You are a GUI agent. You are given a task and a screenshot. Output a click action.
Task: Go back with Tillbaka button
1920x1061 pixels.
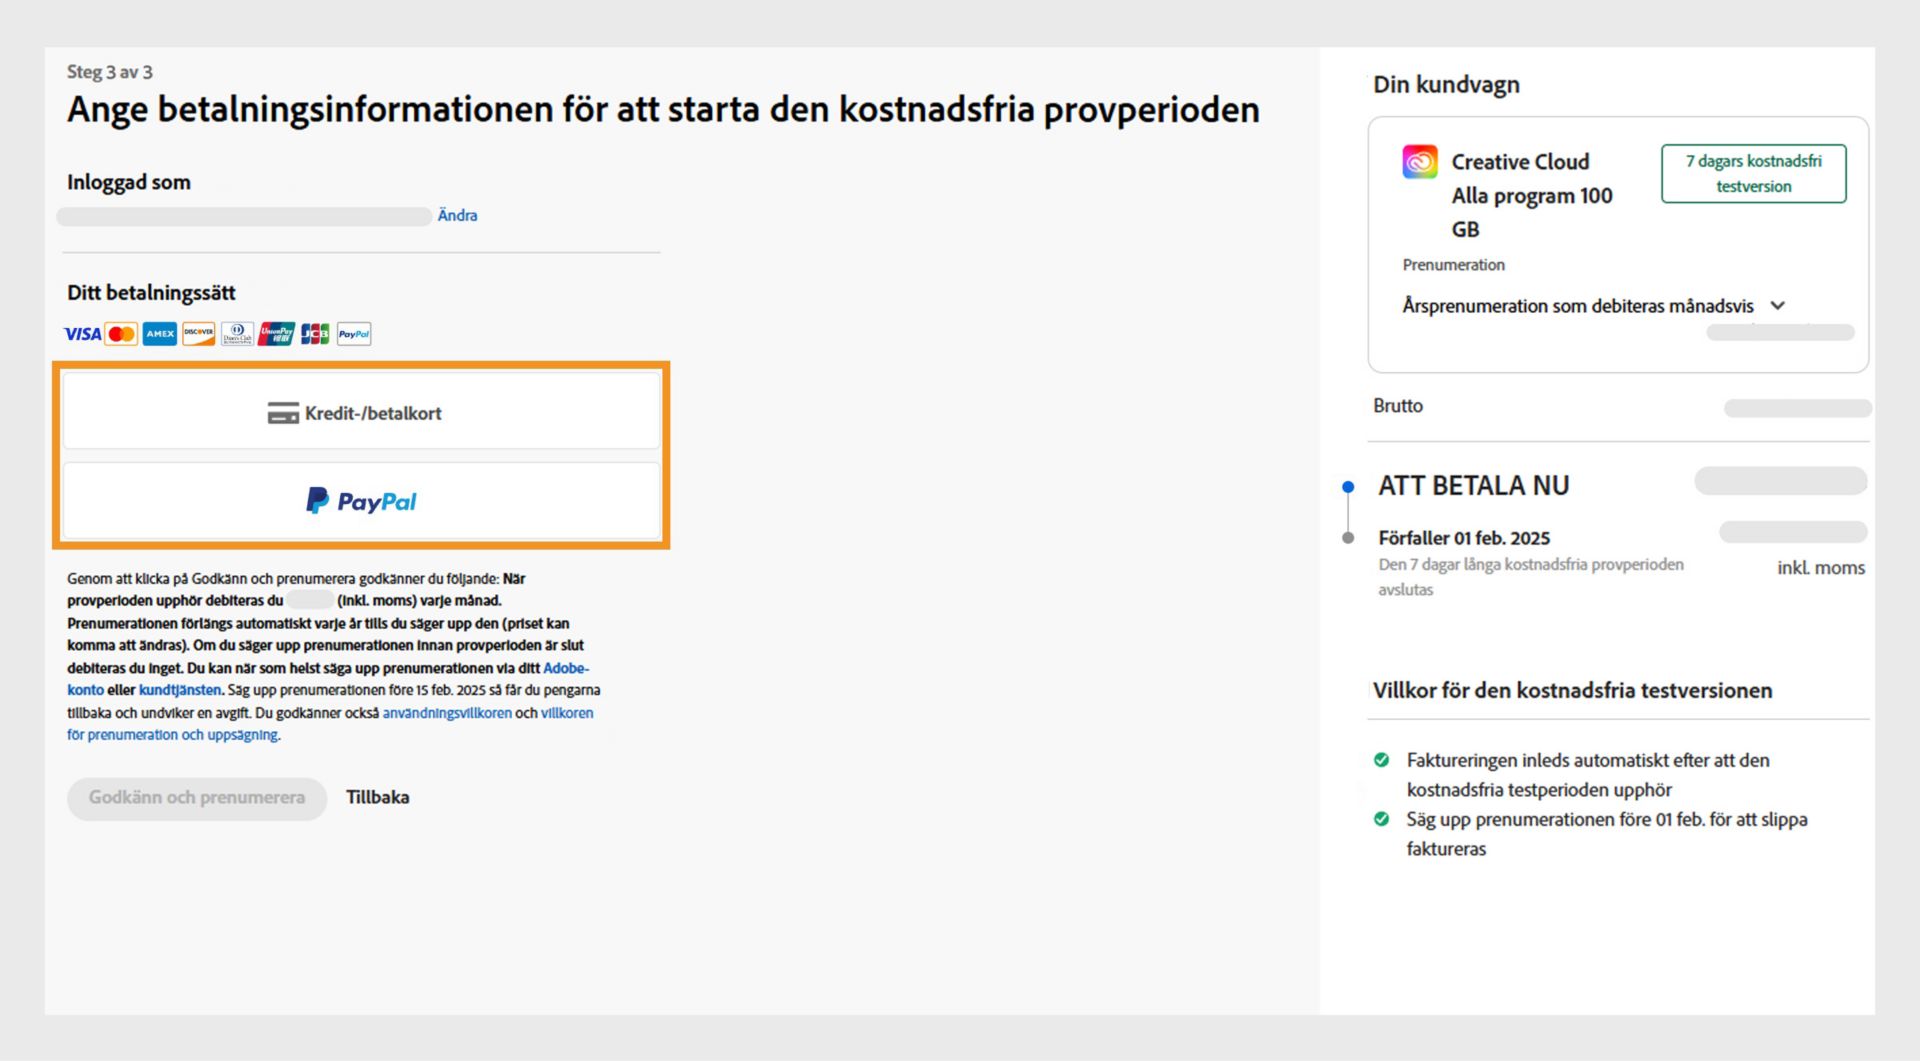click(378, 798)
